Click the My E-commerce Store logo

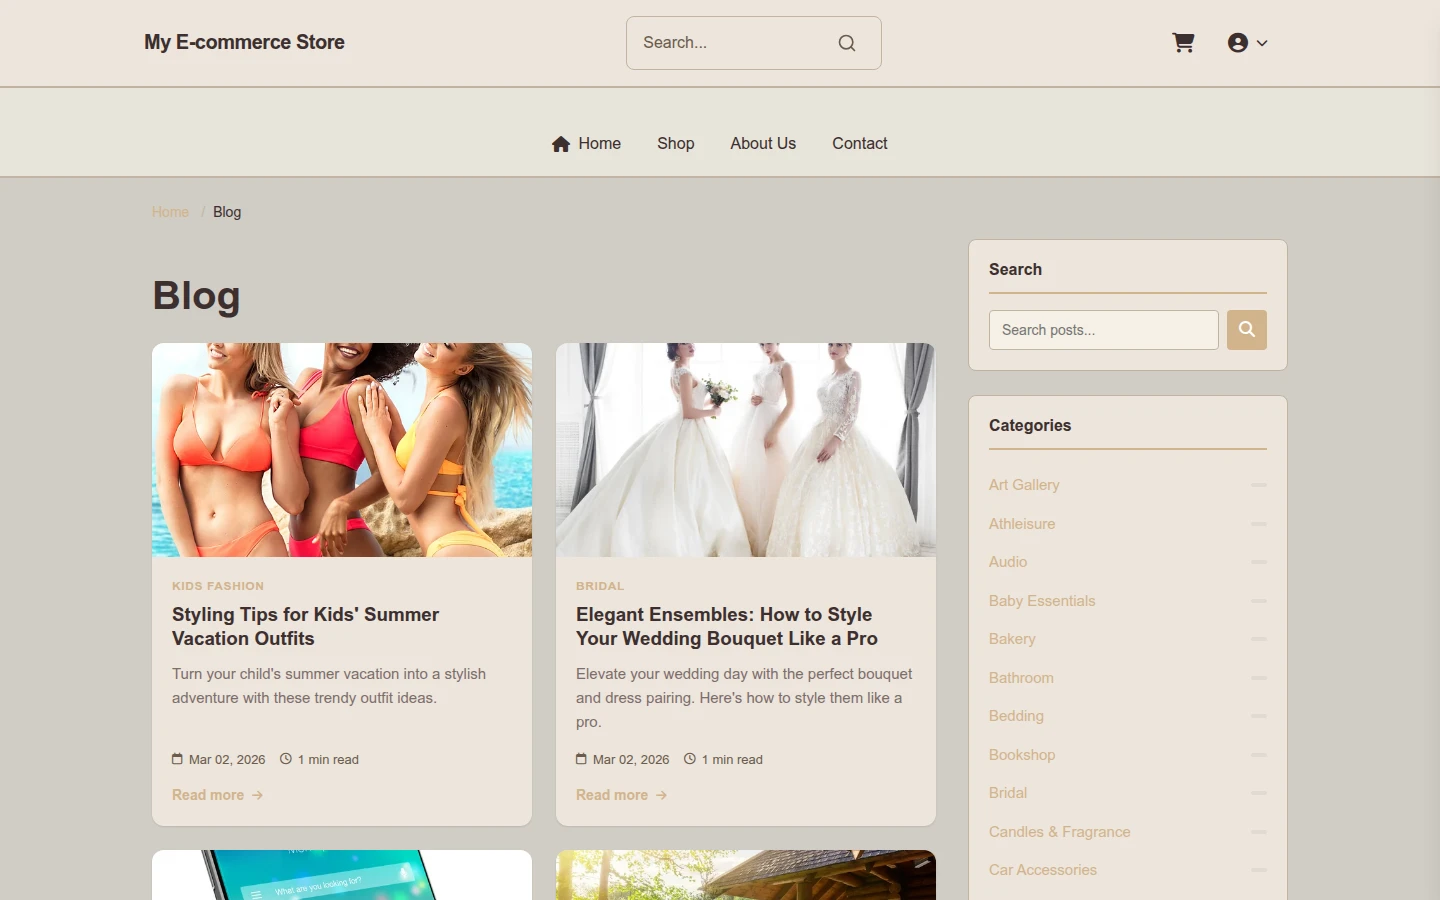pyautogui.click(x=244, y=42)
